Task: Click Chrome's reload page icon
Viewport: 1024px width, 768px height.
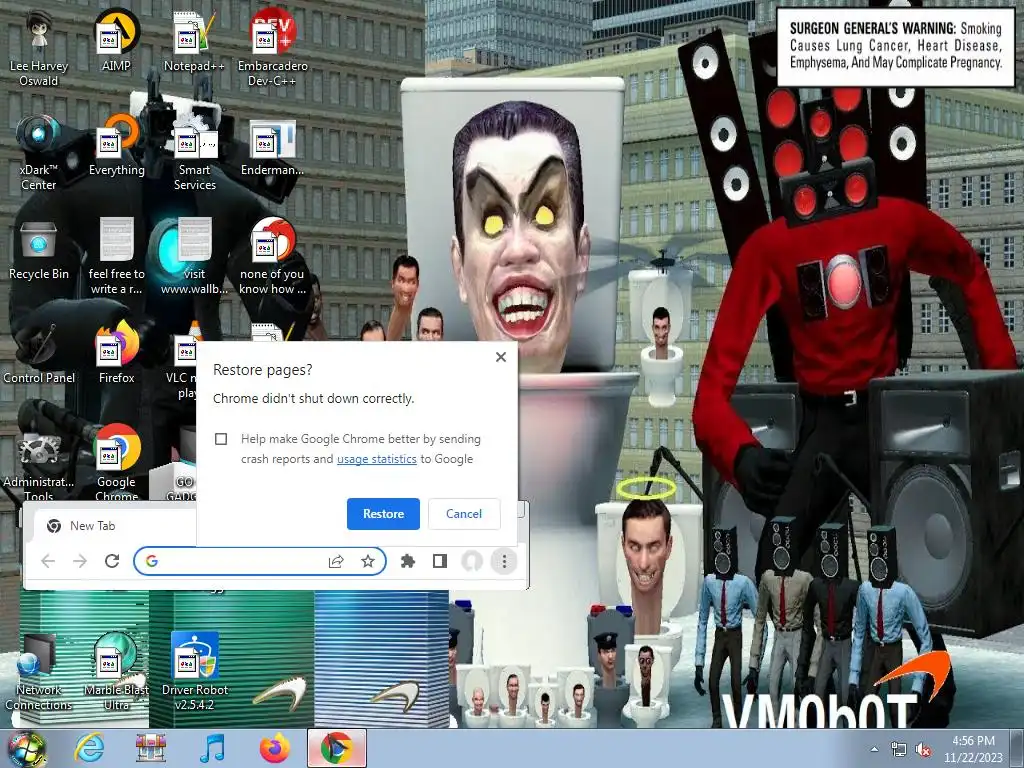Action: pos(112,561)
